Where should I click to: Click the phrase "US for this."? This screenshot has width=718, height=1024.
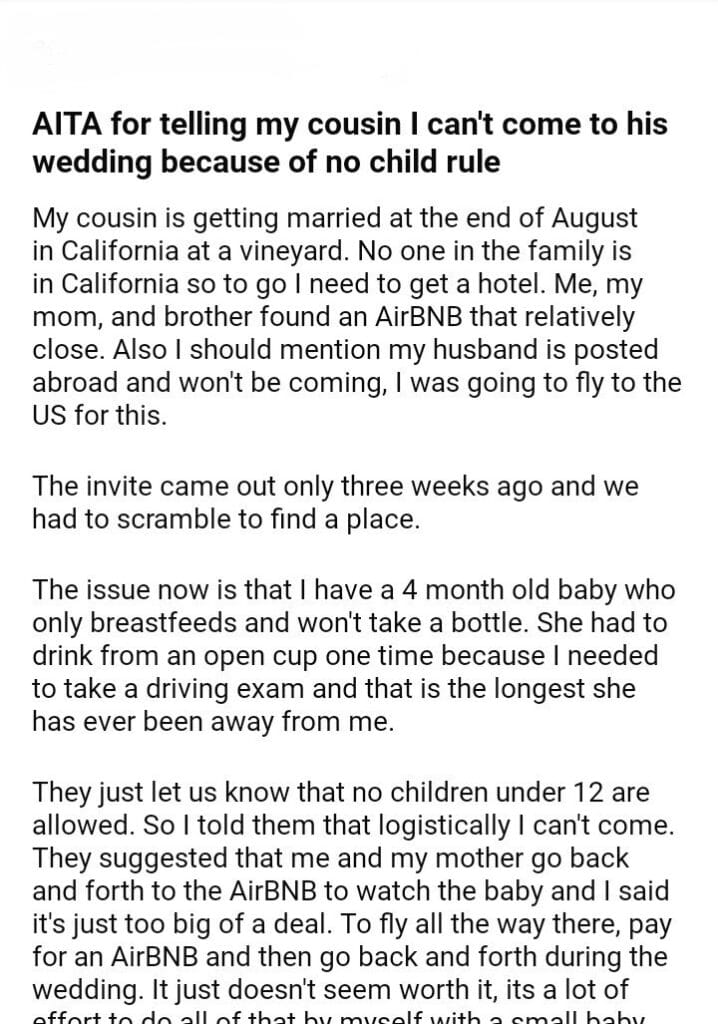pyautogui.click(x=100, y=417)
